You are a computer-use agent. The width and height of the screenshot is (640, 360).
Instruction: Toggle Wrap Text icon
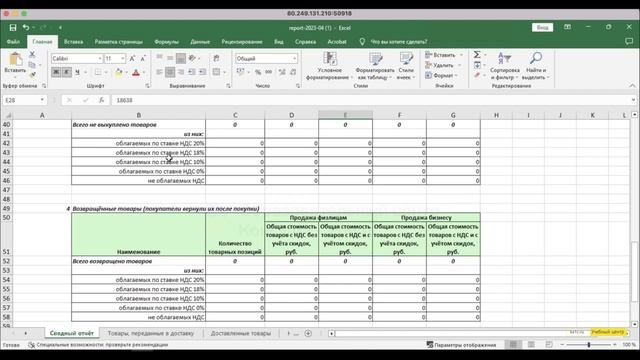pos(216,58)
